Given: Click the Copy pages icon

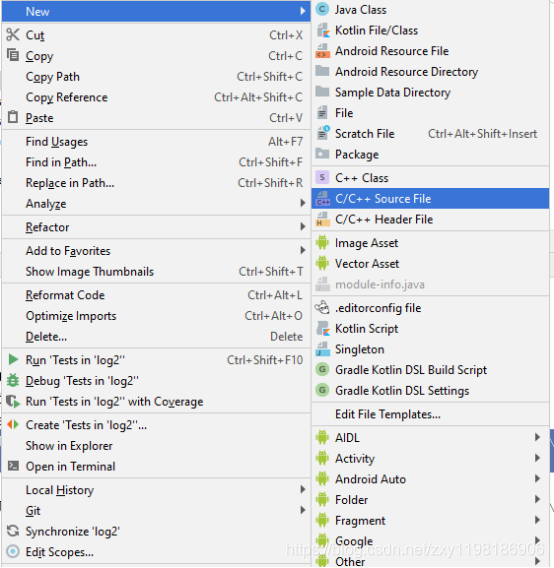Looking at the screenshot, I should coord(13,55).
